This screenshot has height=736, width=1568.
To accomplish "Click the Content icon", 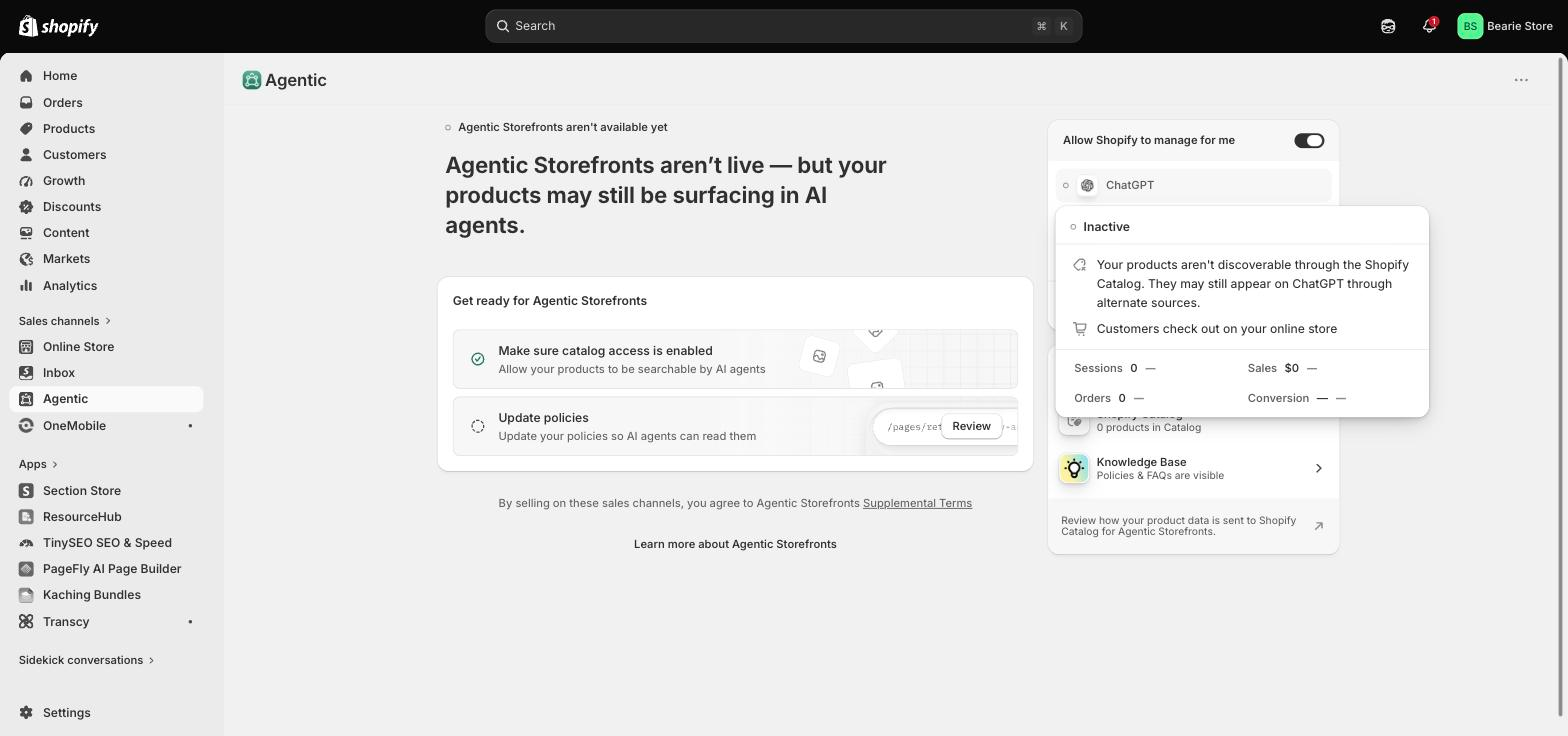I will (26, 232).
